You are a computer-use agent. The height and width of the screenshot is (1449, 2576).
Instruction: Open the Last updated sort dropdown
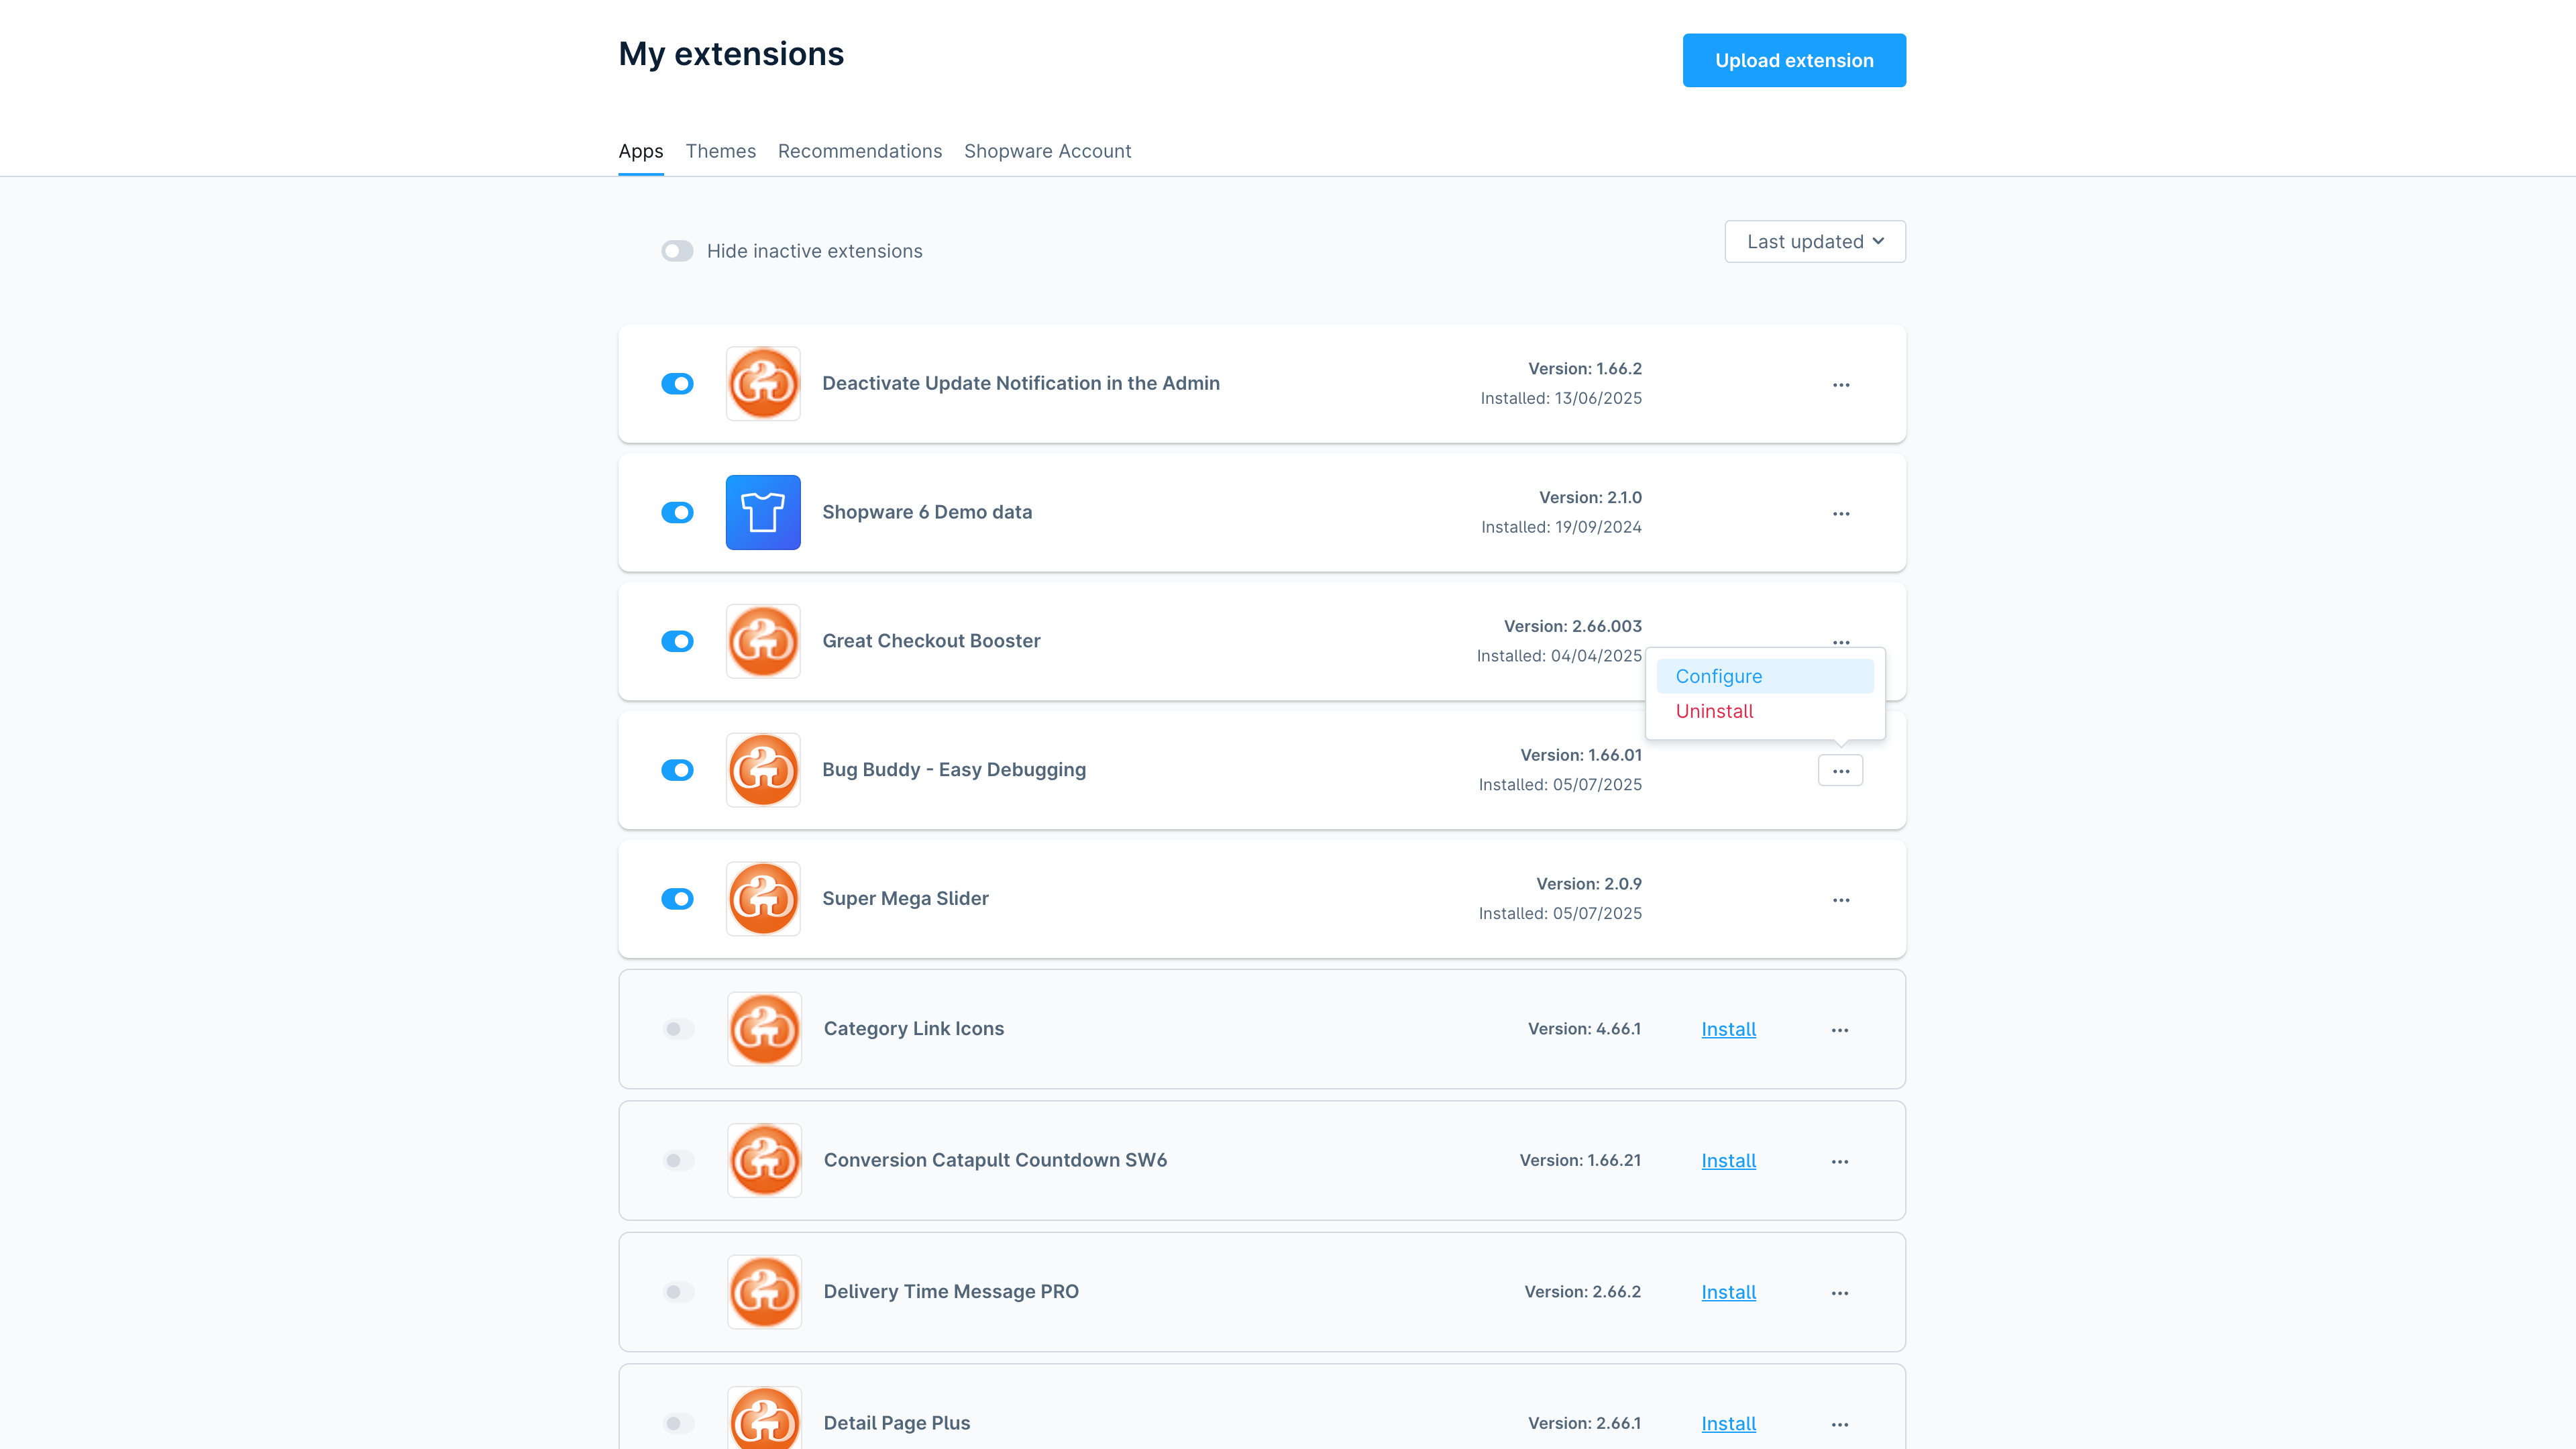pos(1815,242)
